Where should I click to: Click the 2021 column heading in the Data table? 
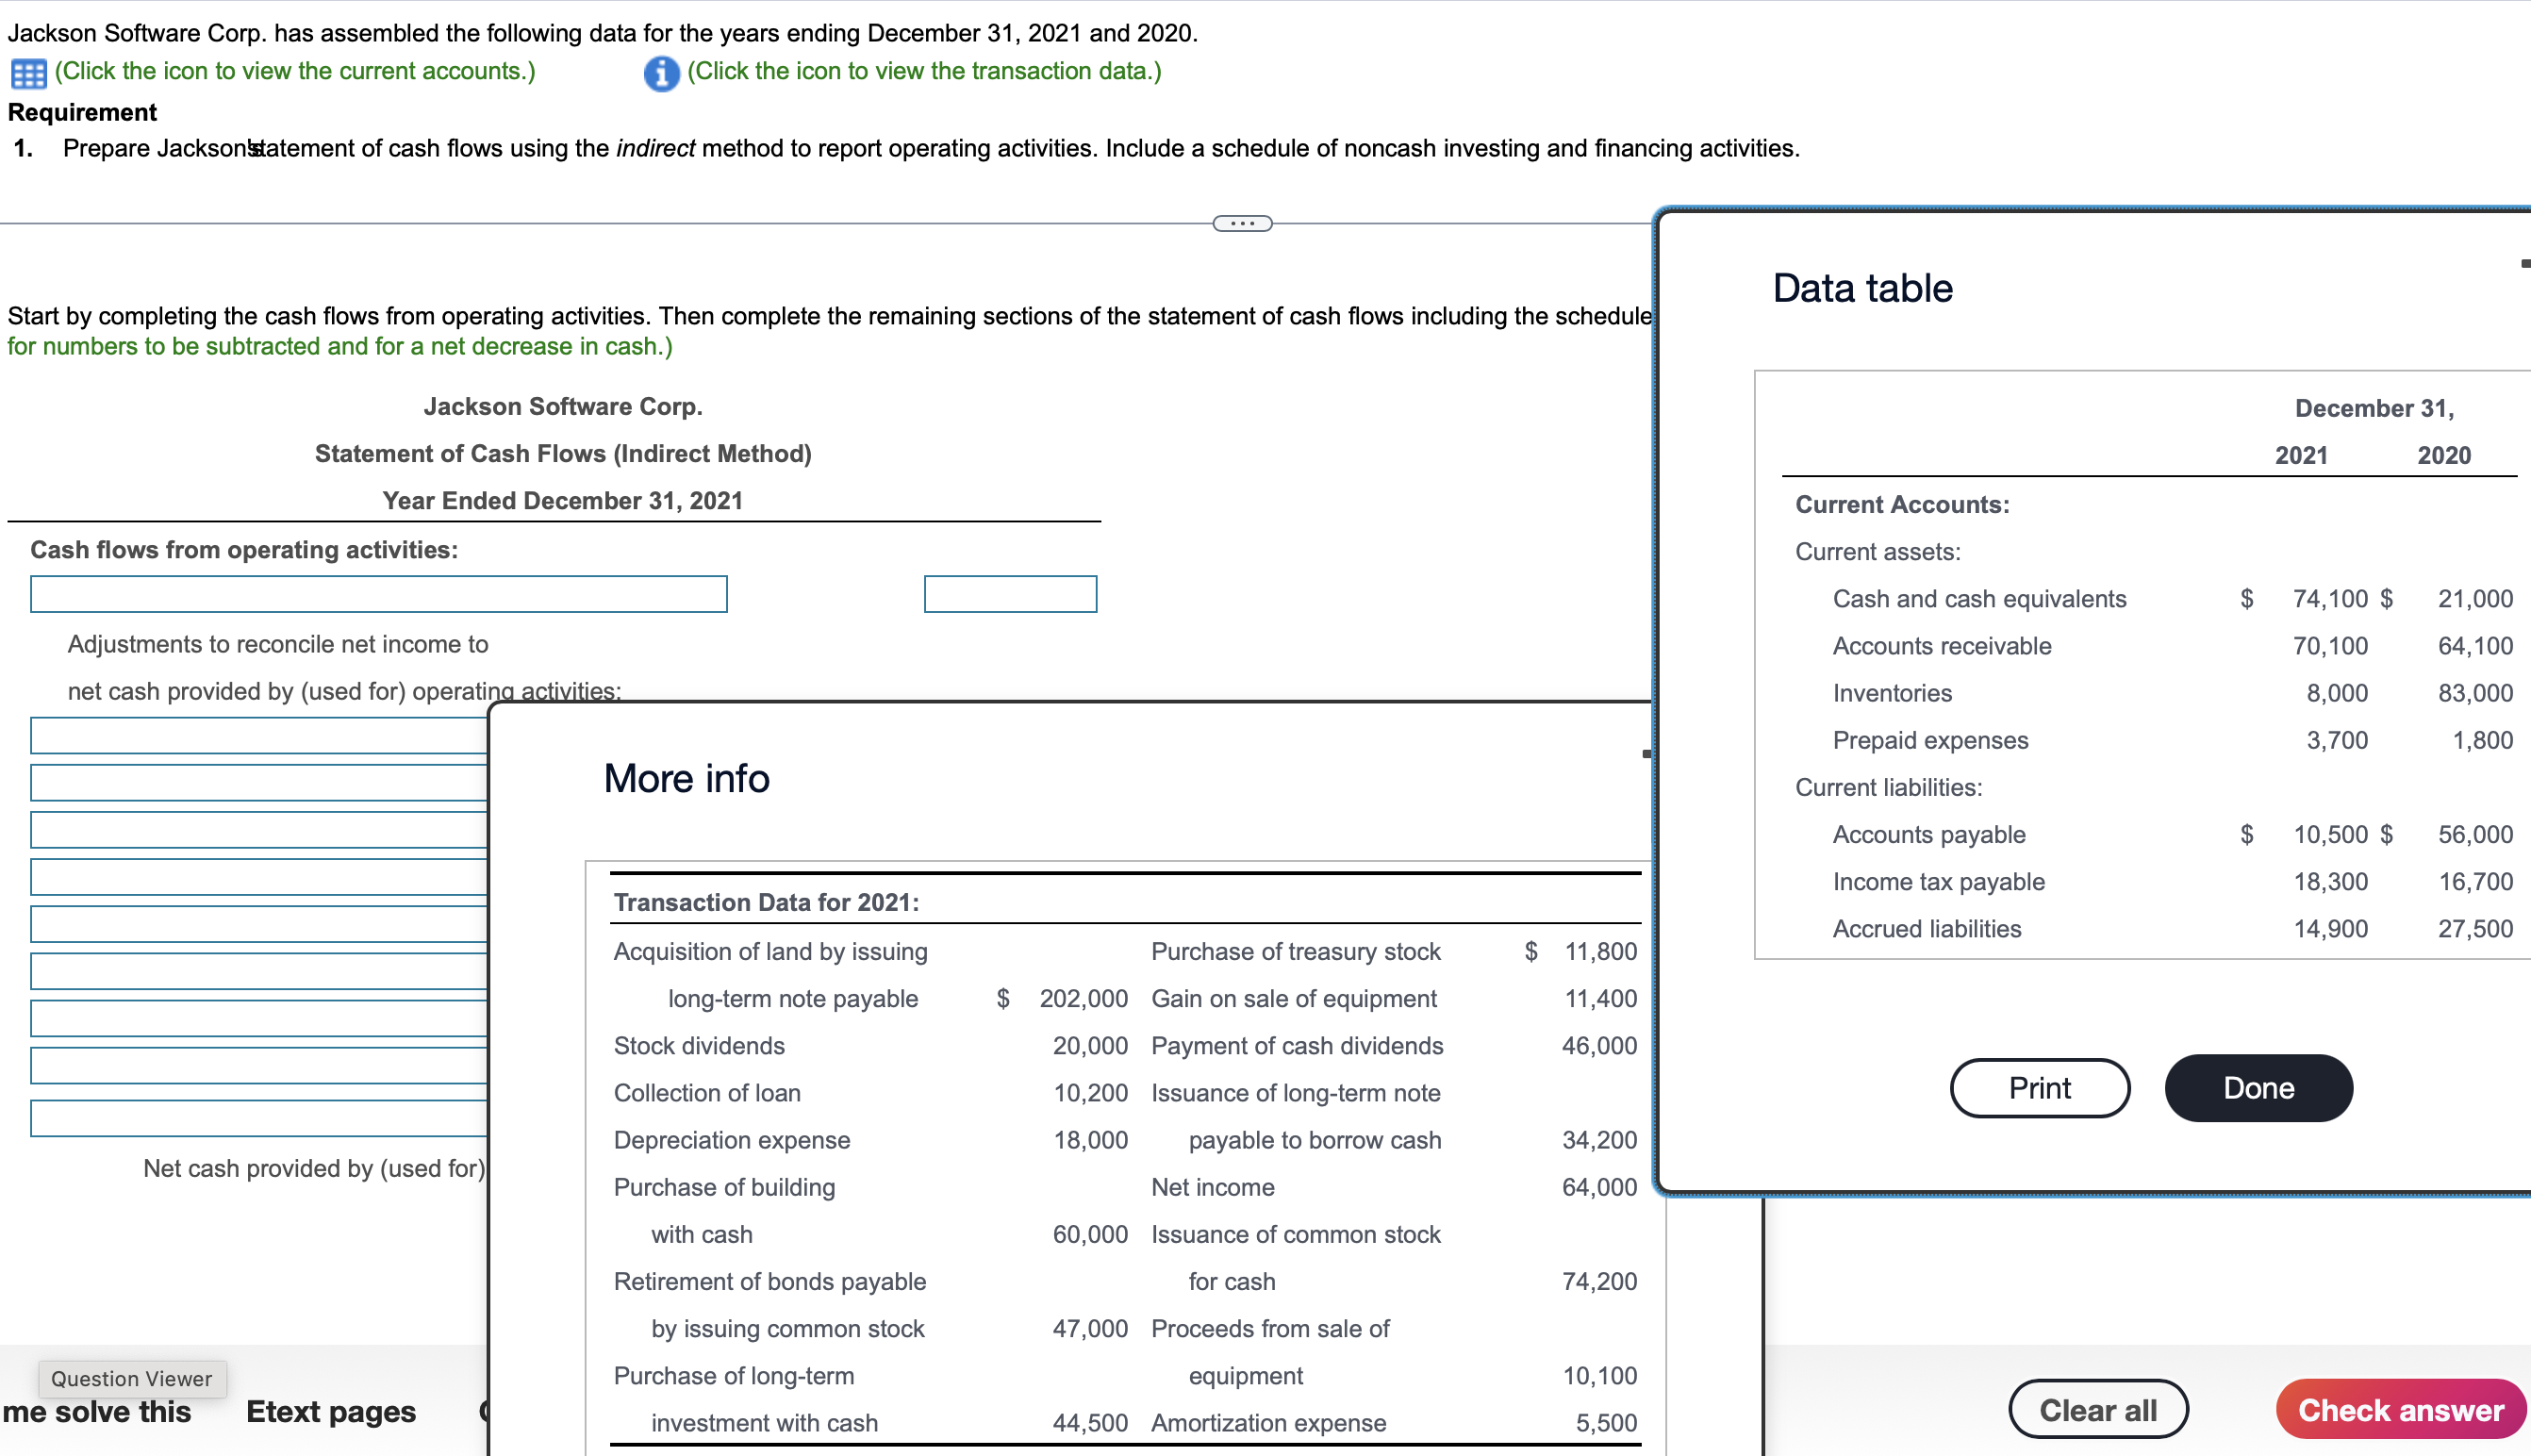[2301, 454]
